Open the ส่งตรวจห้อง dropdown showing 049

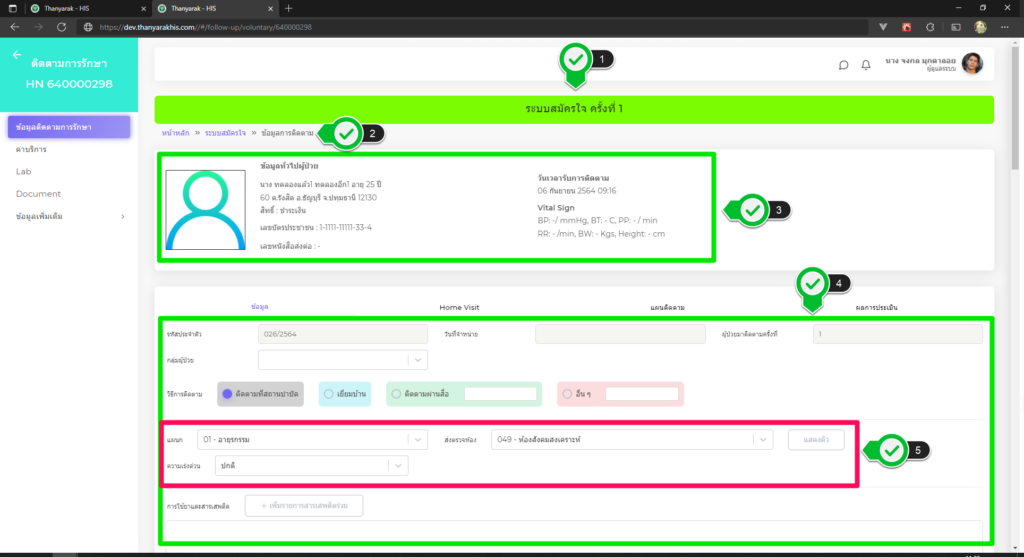(631, 439)
